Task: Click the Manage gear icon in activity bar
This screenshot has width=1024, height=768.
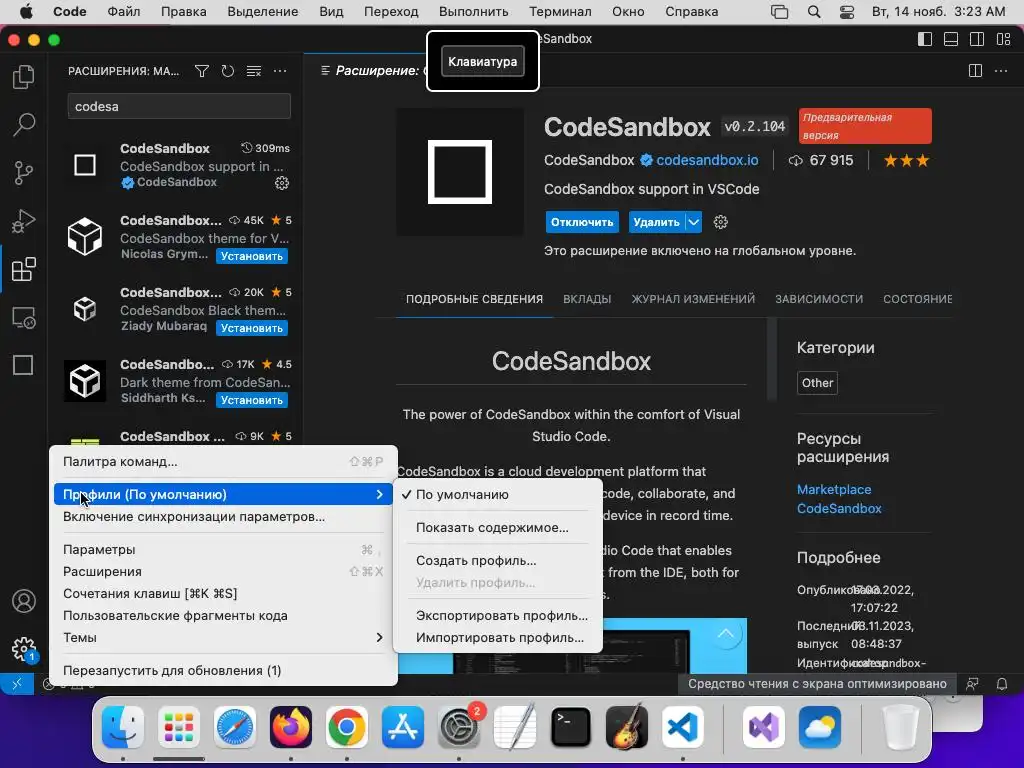Action: tap(24, 649)
